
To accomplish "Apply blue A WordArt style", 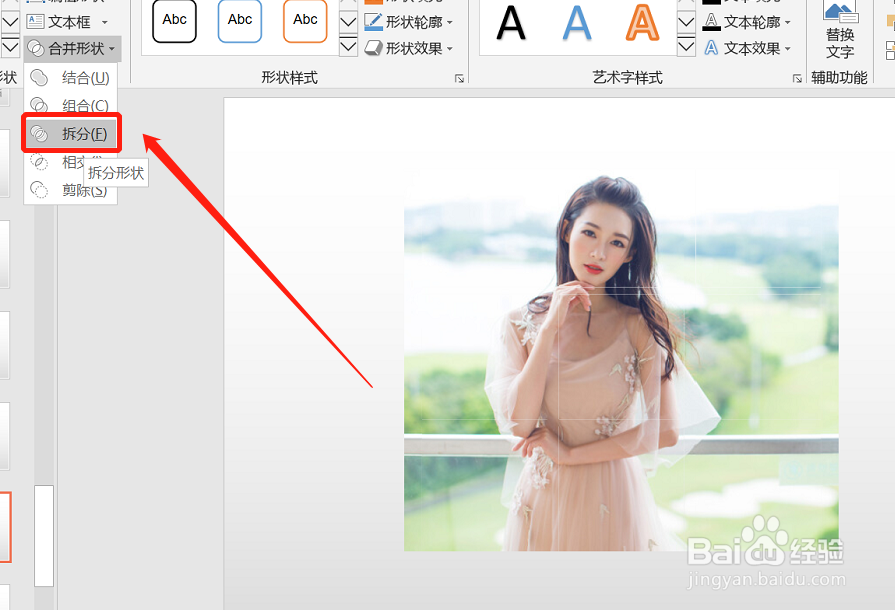I will click(x=576, y=23).
